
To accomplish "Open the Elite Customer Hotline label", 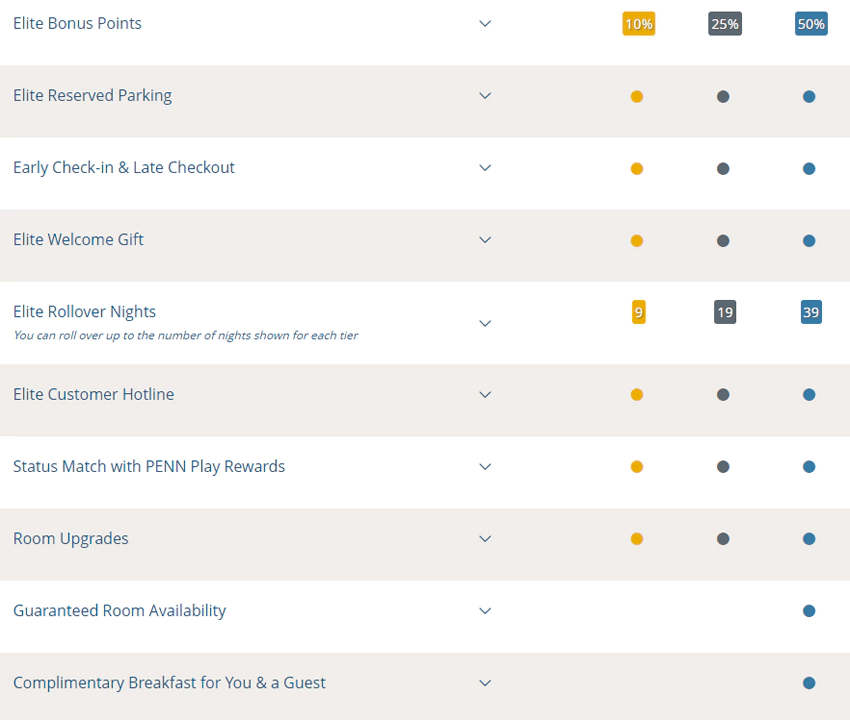I will (93, 394).
